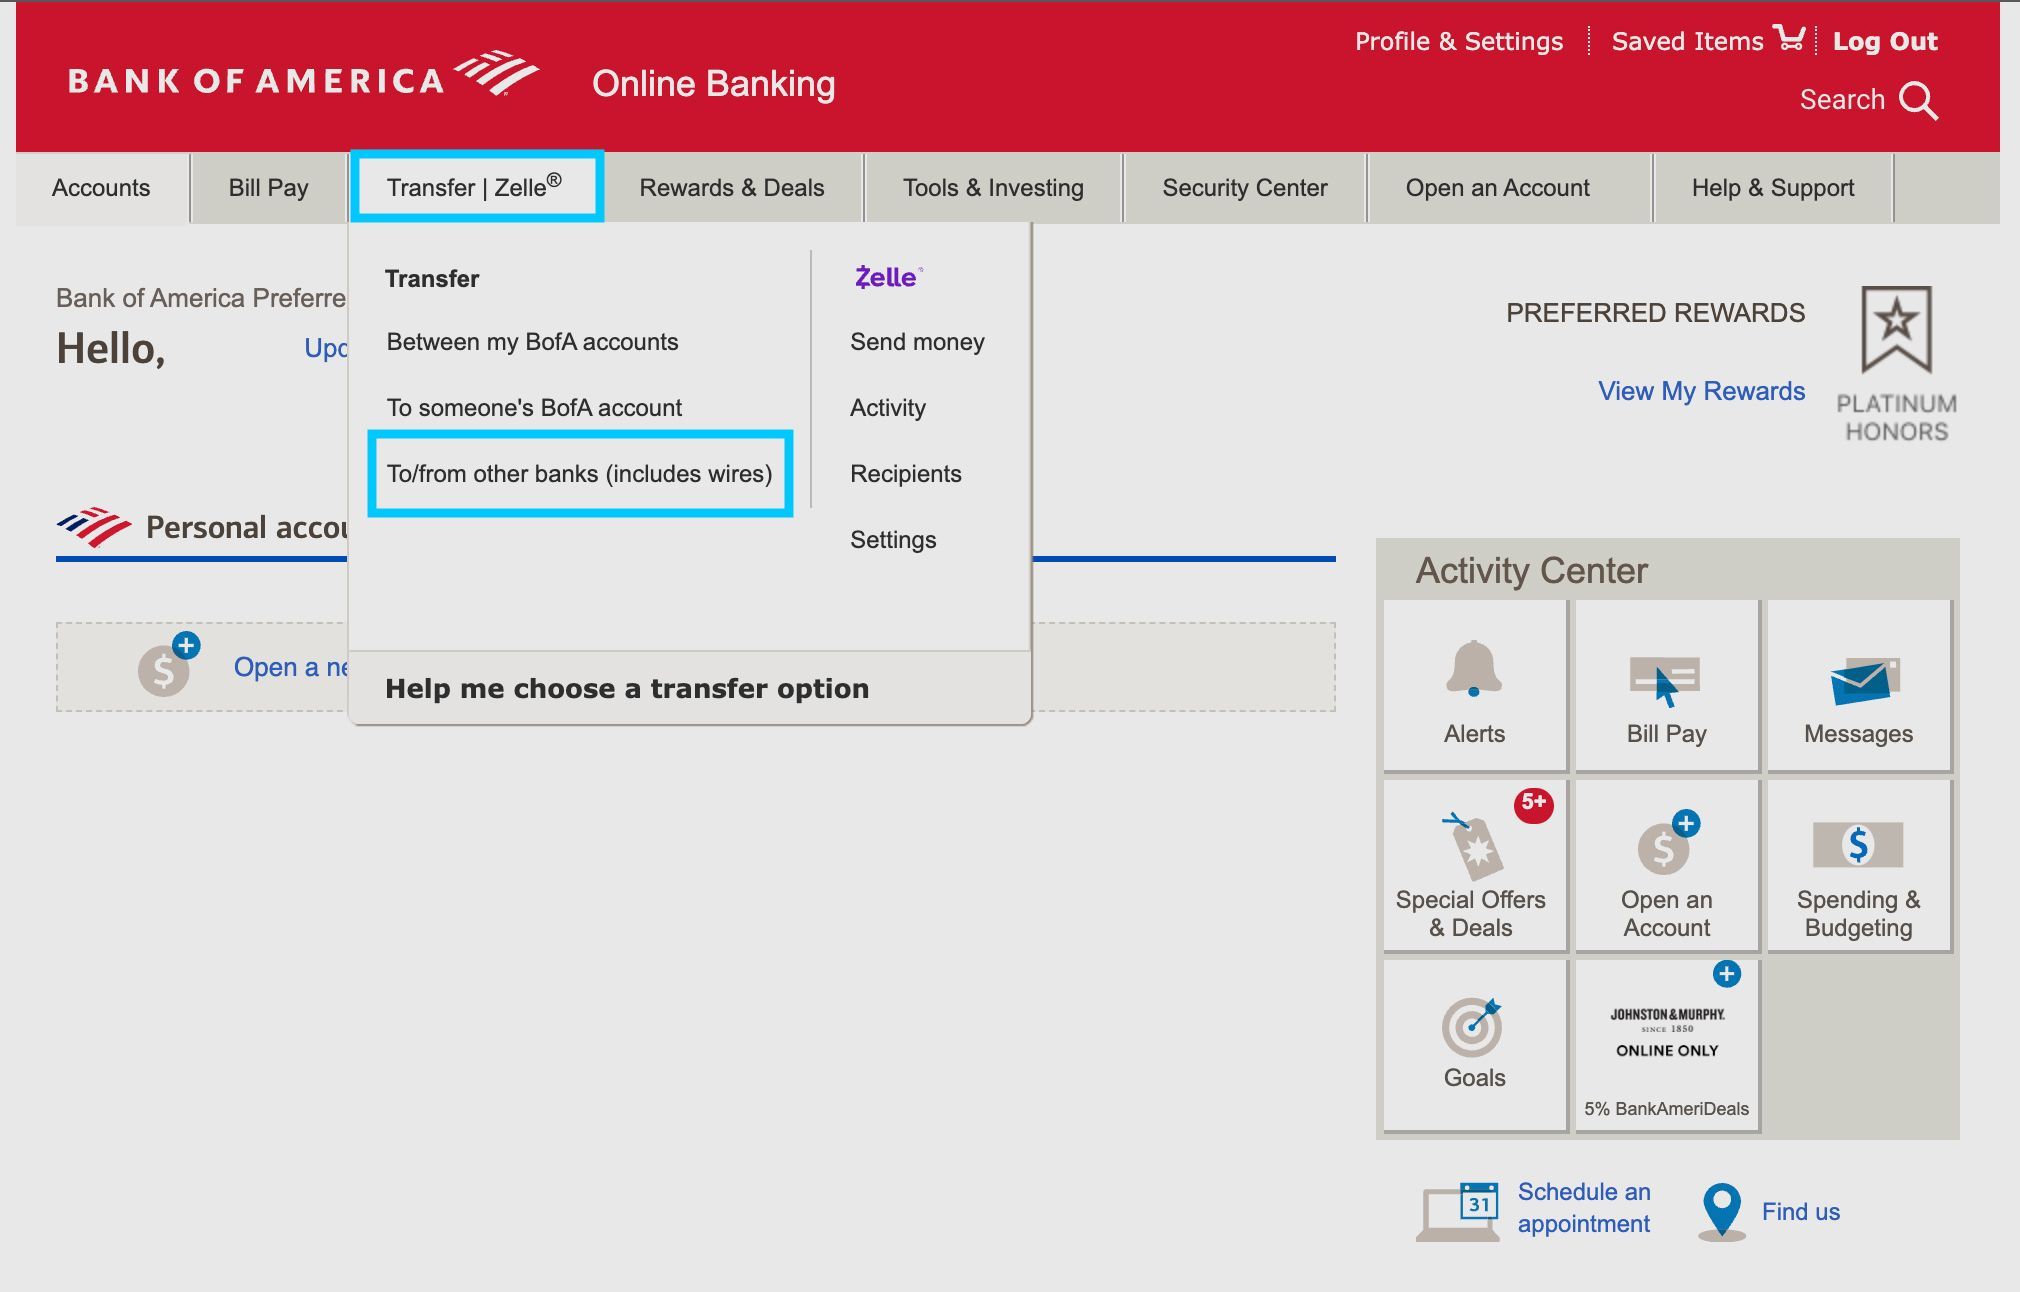This screenshot has width=2020, height=1292.
Task: Click the Open a new account link
Action: pos(290,667)
